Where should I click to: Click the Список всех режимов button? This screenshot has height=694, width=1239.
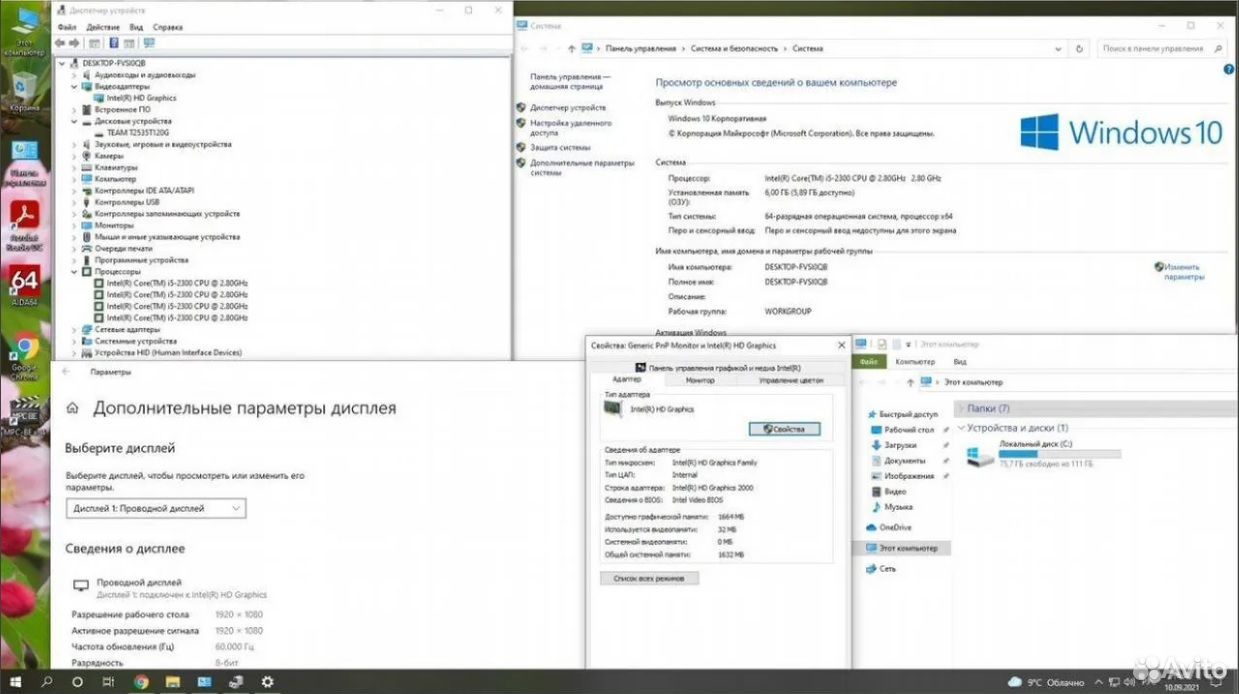tap(649, 578)
